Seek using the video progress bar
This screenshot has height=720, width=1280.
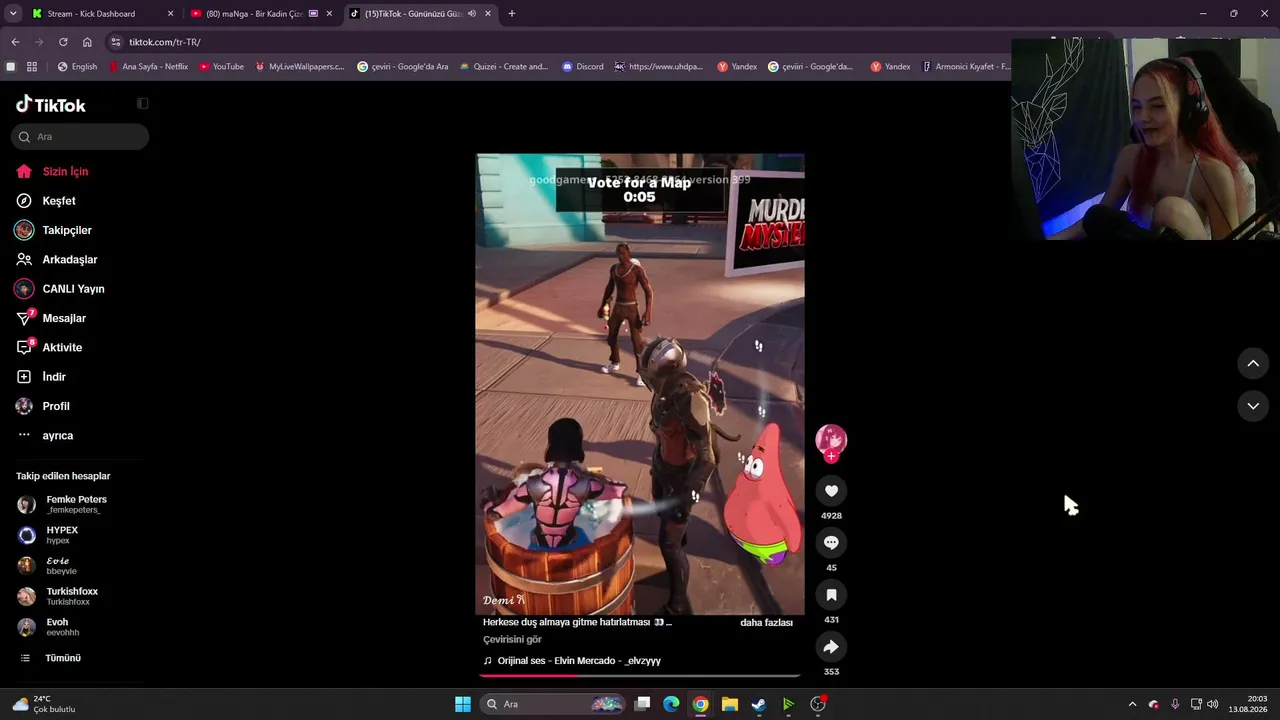(640, 676)
